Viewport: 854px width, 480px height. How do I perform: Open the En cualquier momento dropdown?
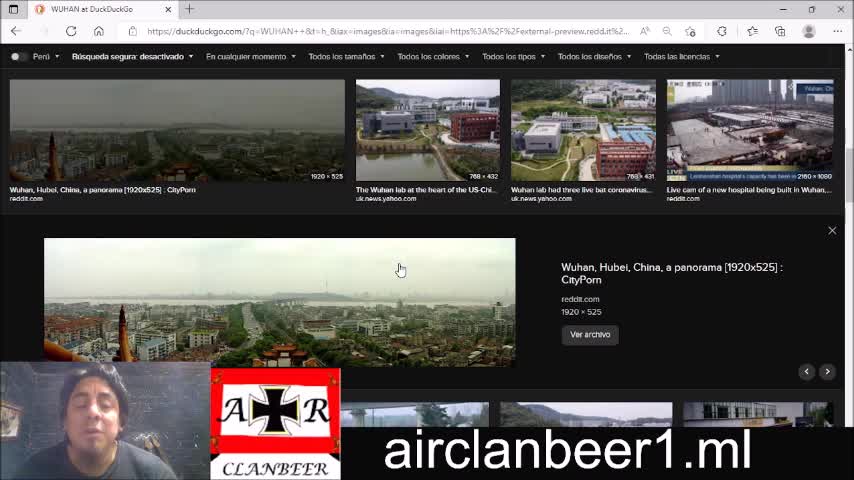251,57
